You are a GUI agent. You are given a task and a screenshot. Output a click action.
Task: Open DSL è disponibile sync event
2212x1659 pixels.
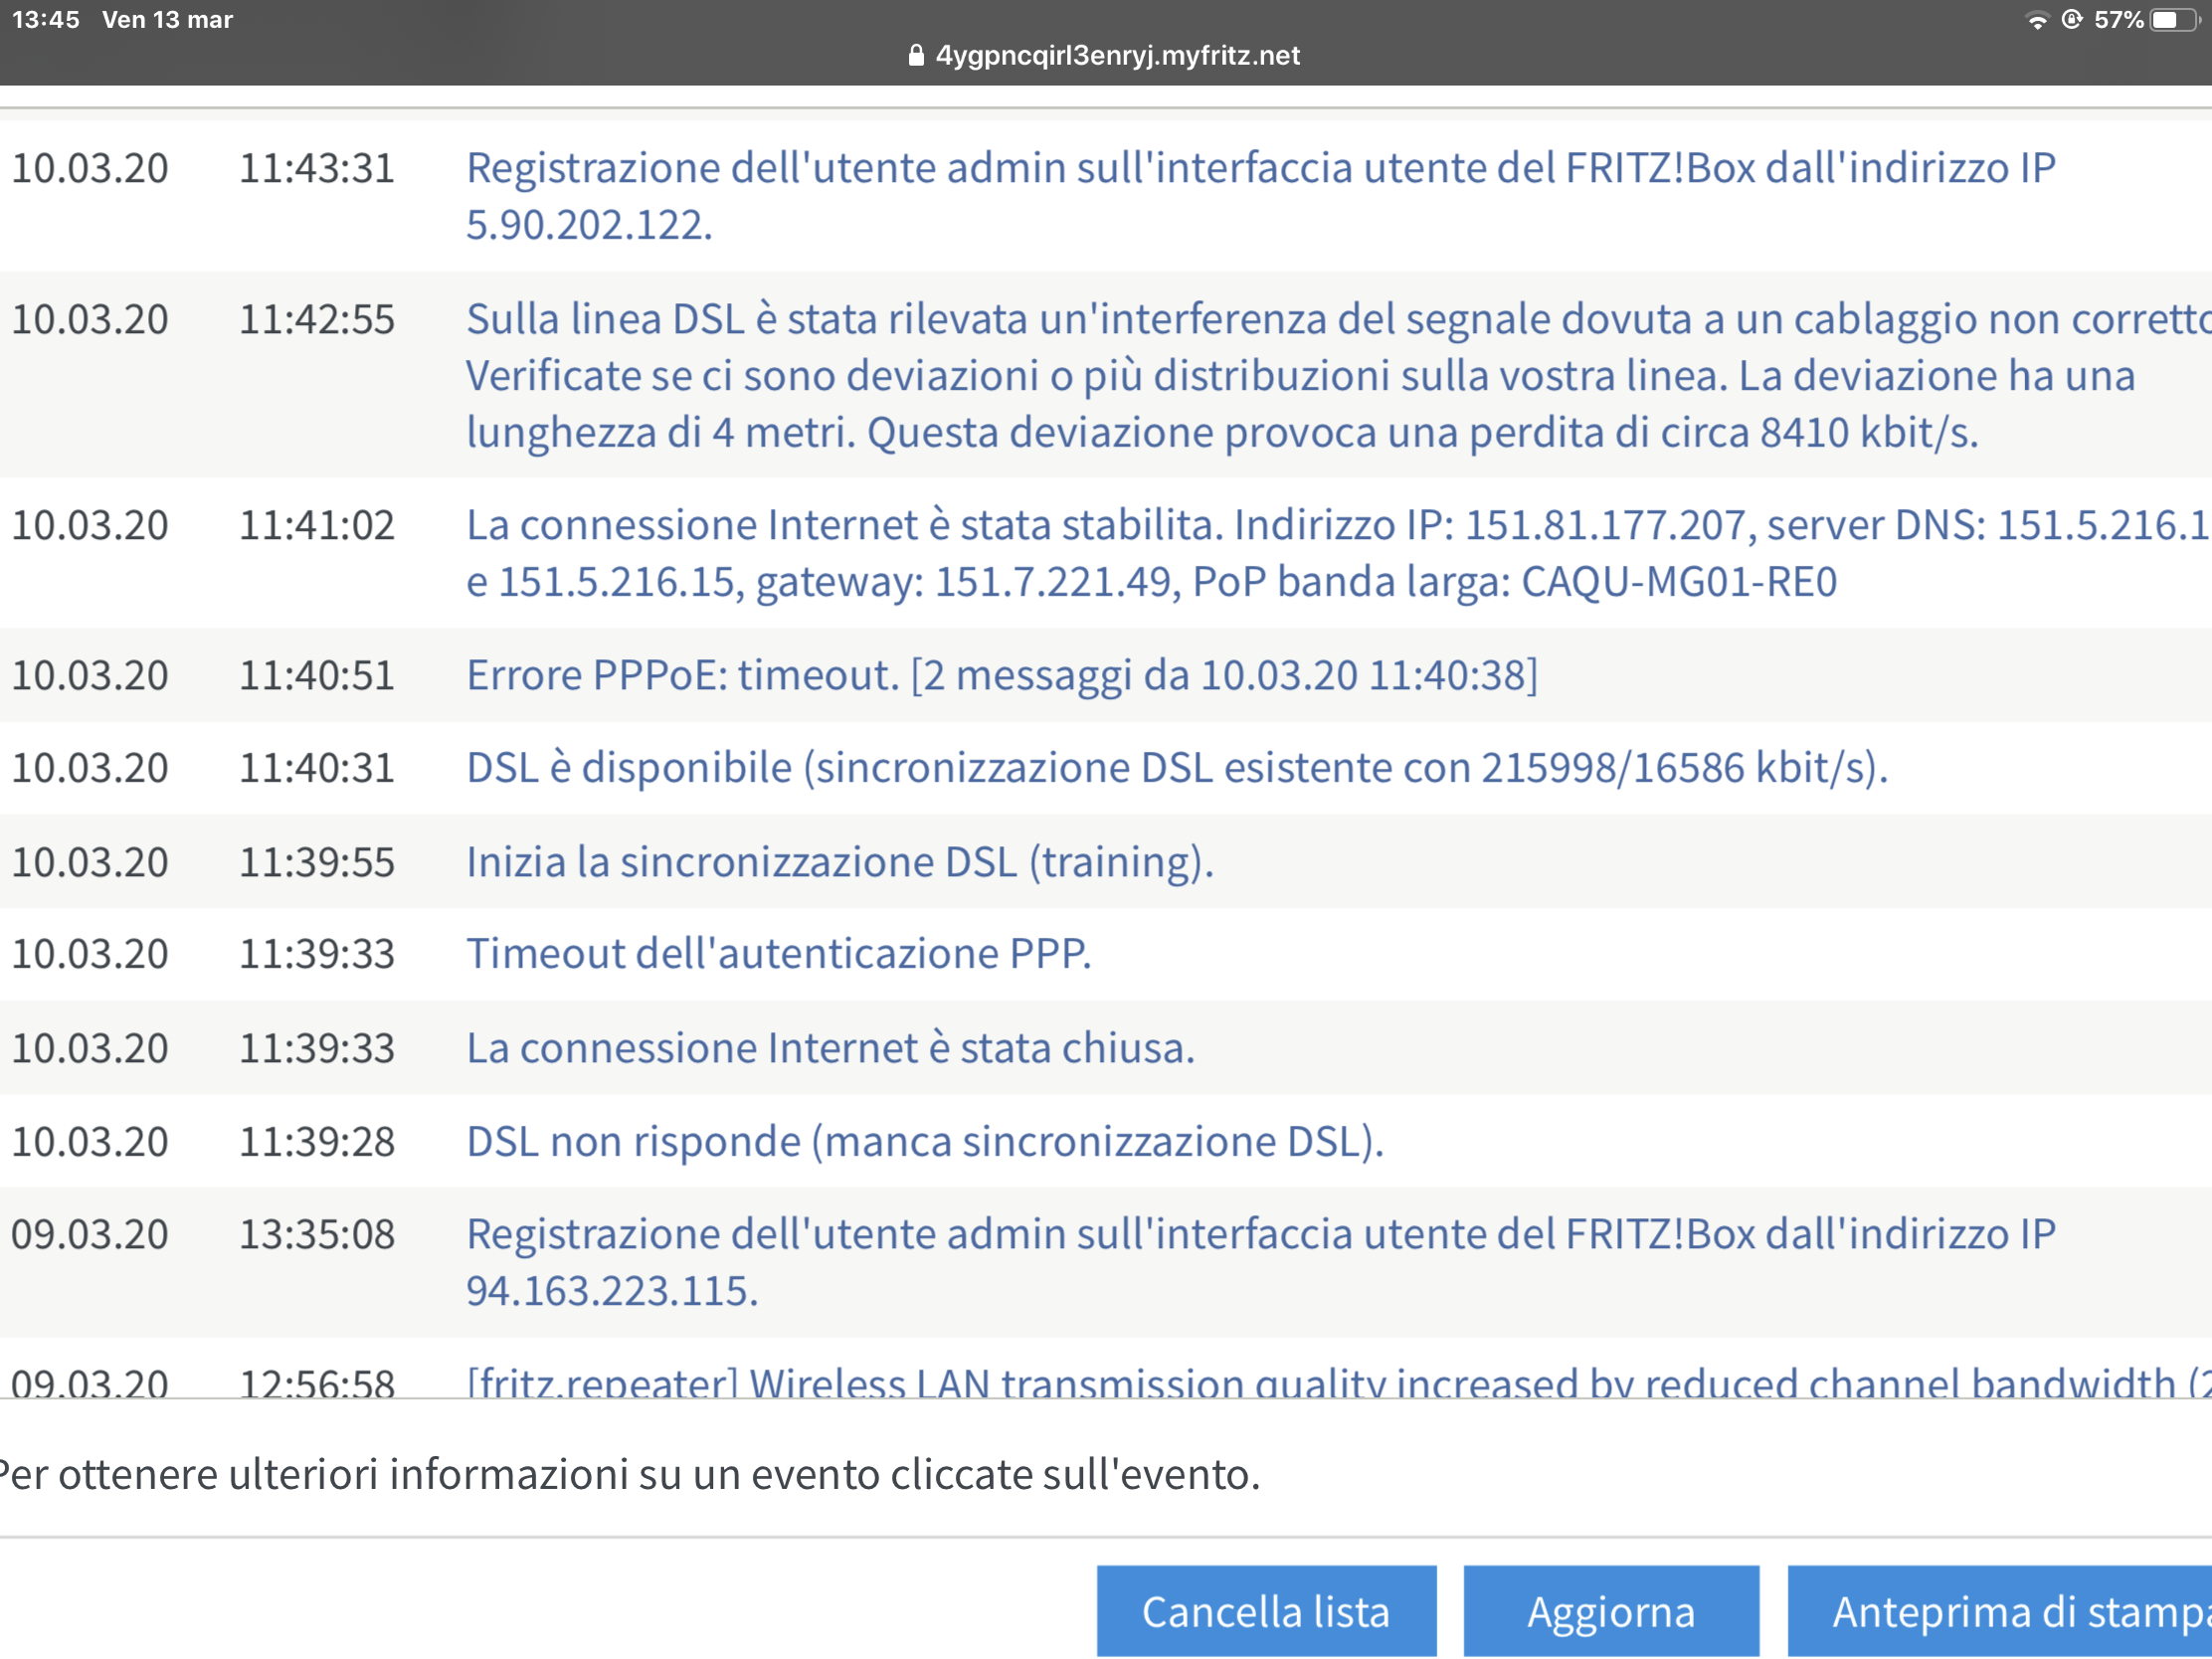click(1177, 768)
